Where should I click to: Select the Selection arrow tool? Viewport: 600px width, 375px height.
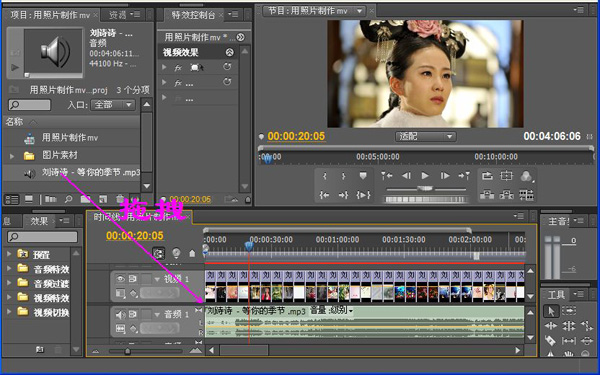pyautogui.click(x=551, y=311)
